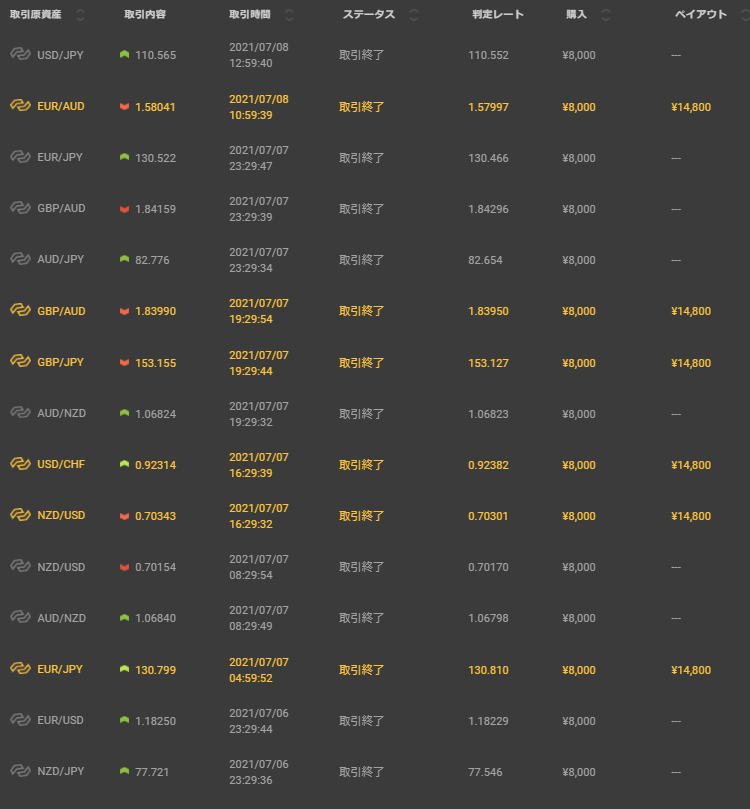Screen dimensions: 750x809
Task: Click the NZD/JPY asset icon
Action: coord(20,771)
